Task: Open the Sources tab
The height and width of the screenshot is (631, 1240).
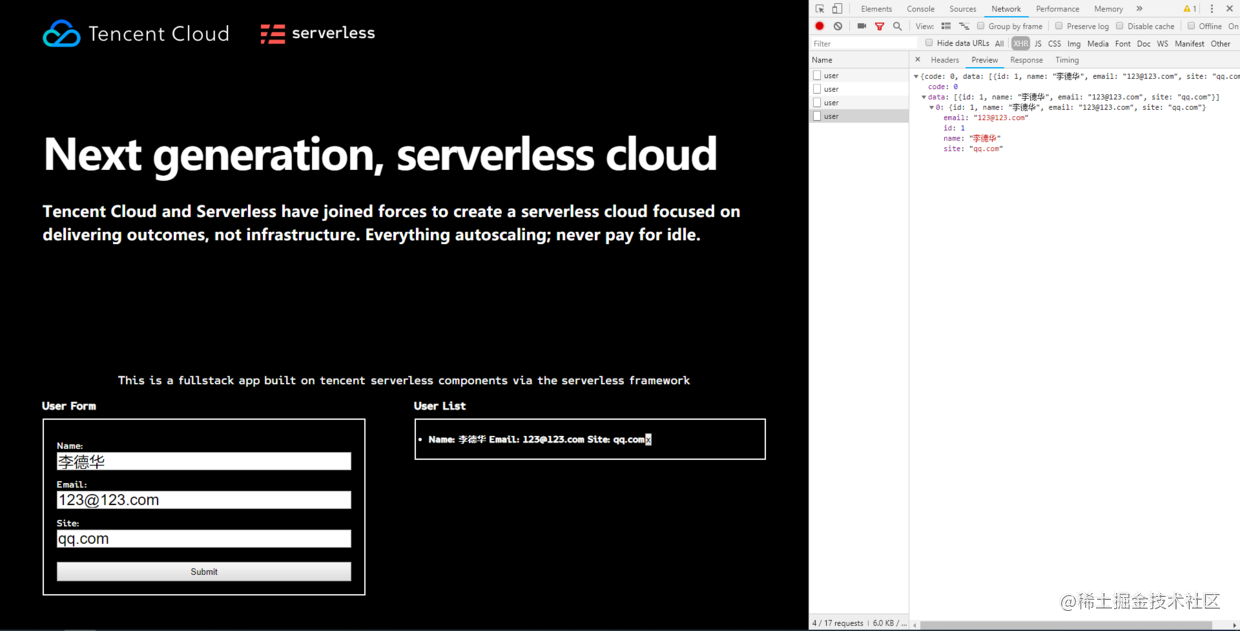Action: (963, 9)
